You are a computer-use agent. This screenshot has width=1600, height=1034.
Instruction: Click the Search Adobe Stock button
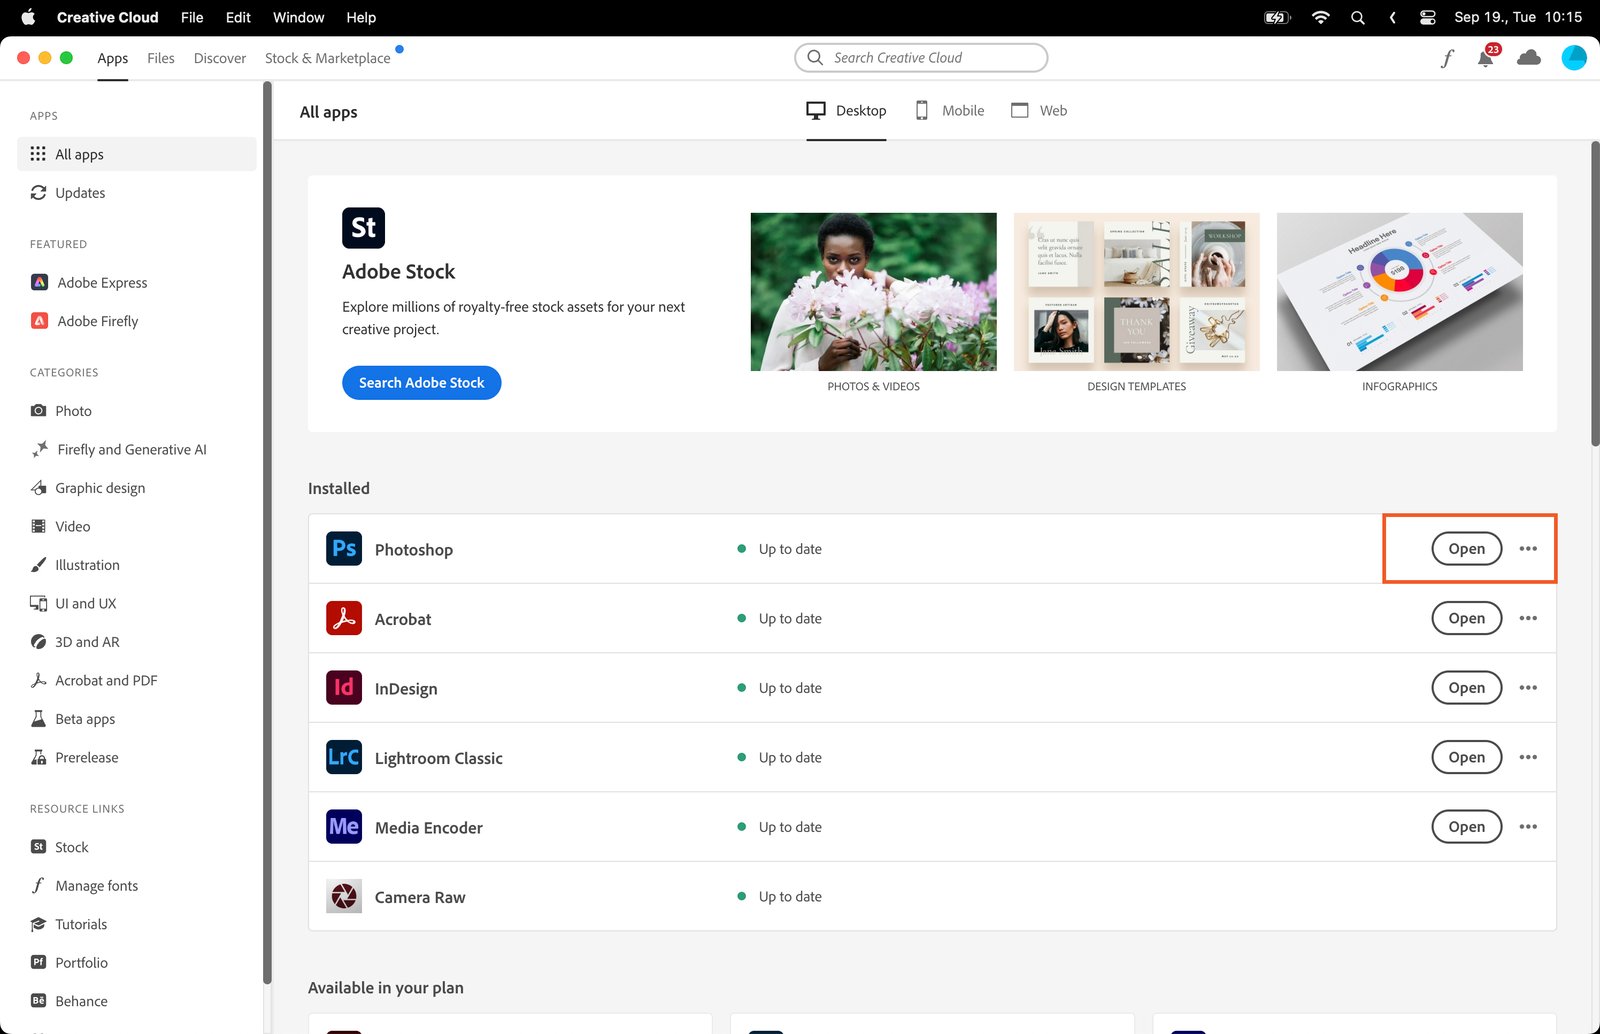pyautogui.click(x=421, y=383)
